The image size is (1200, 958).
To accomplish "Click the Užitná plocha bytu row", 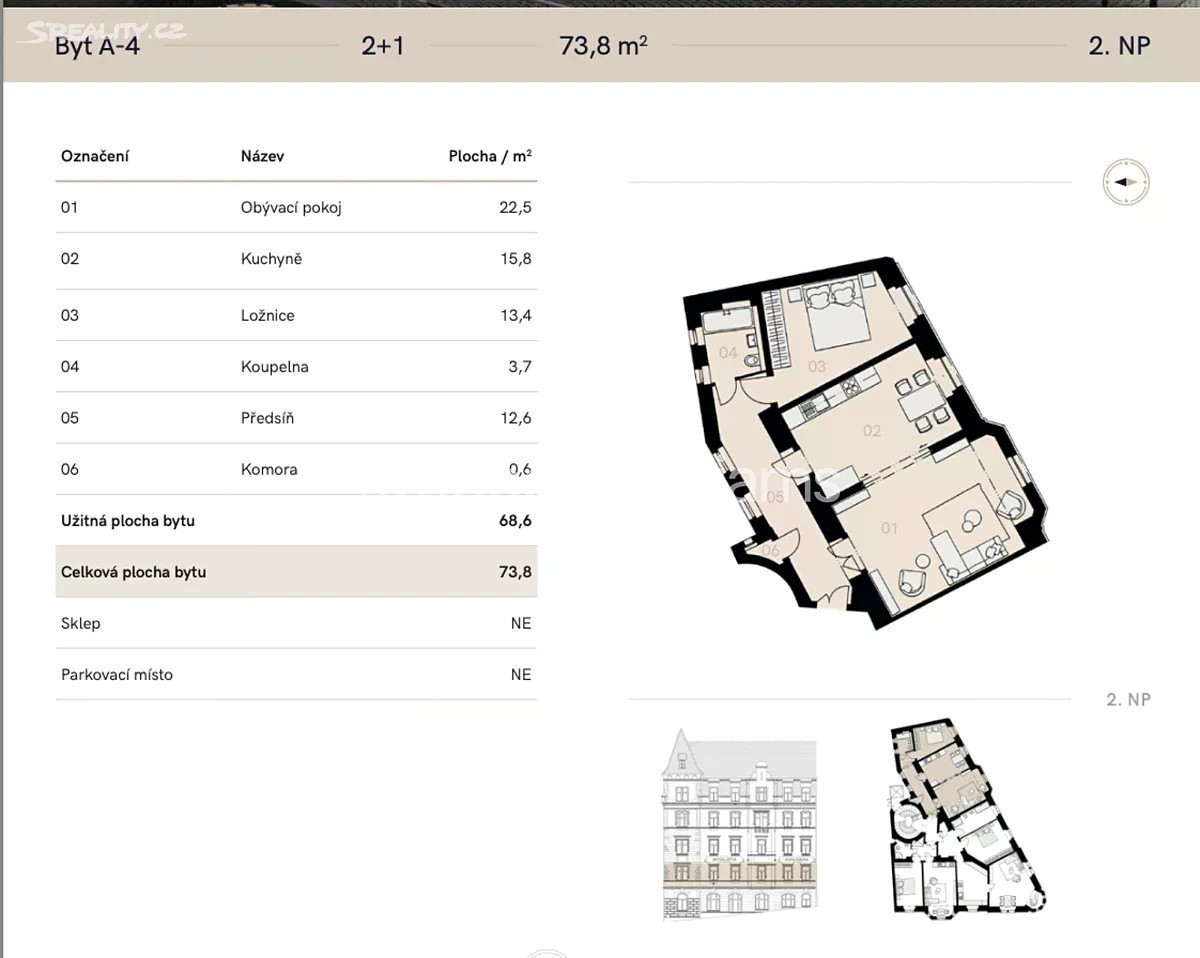I will tap(296, 521).
